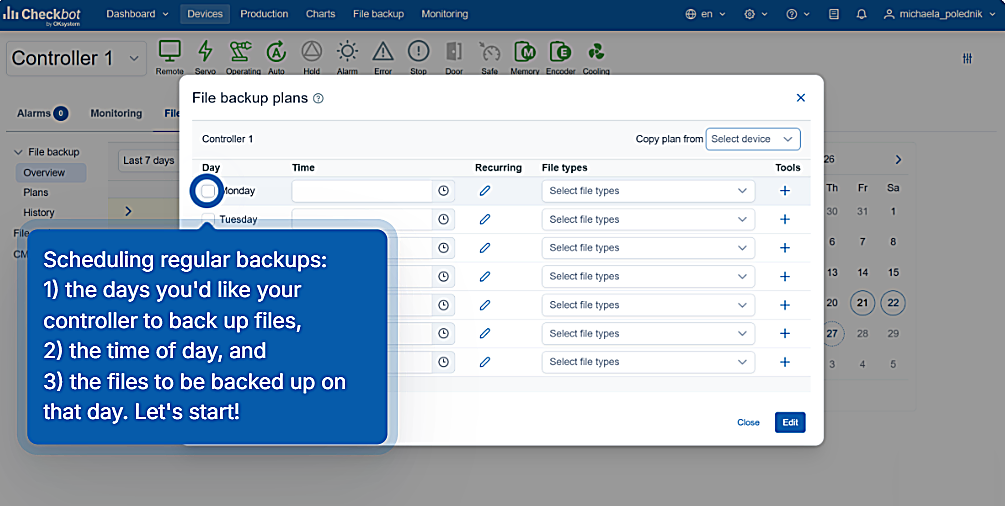Screen dimensions: 1005x506
Task: Open the notifications bell icon
Action: 861,14
